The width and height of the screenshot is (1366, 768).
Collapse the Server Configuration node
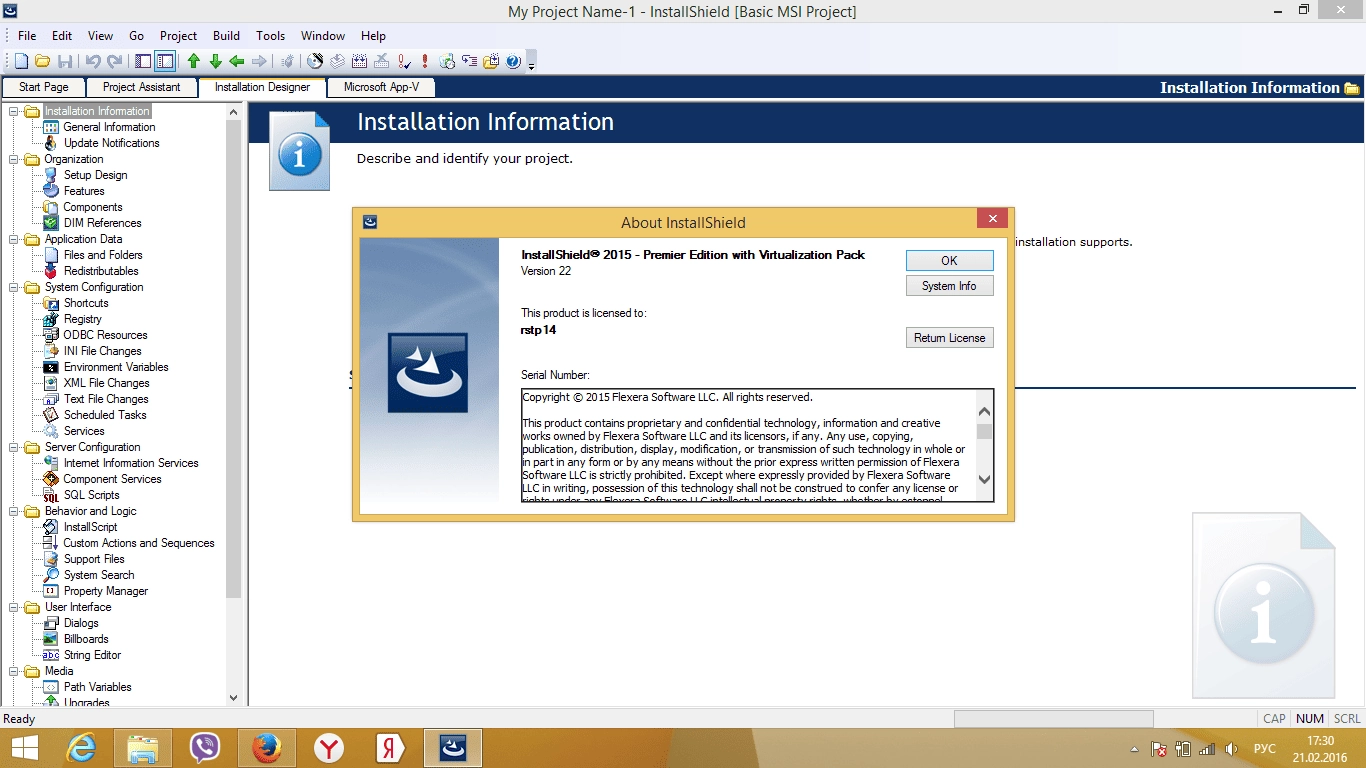[x=14, y=447]
